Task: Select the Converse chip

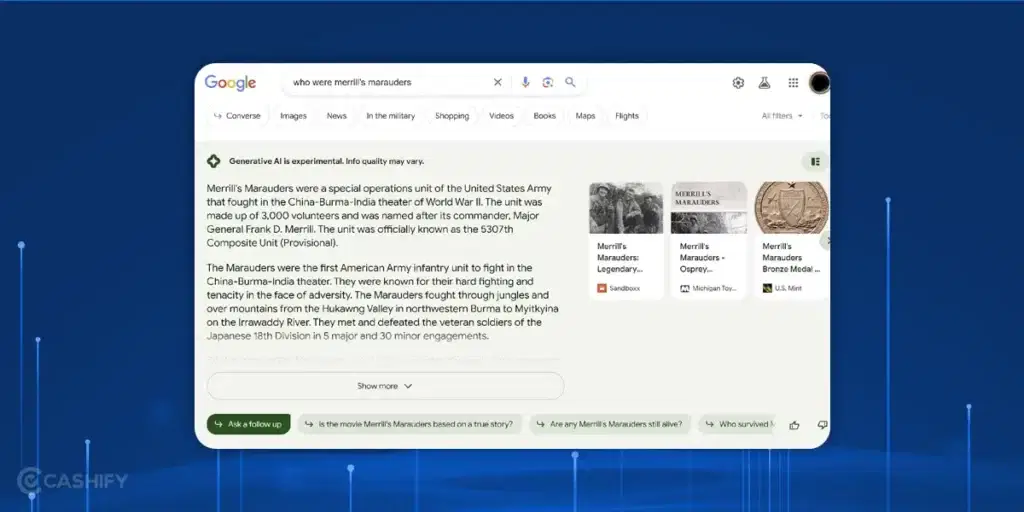Action: [237, 116]
